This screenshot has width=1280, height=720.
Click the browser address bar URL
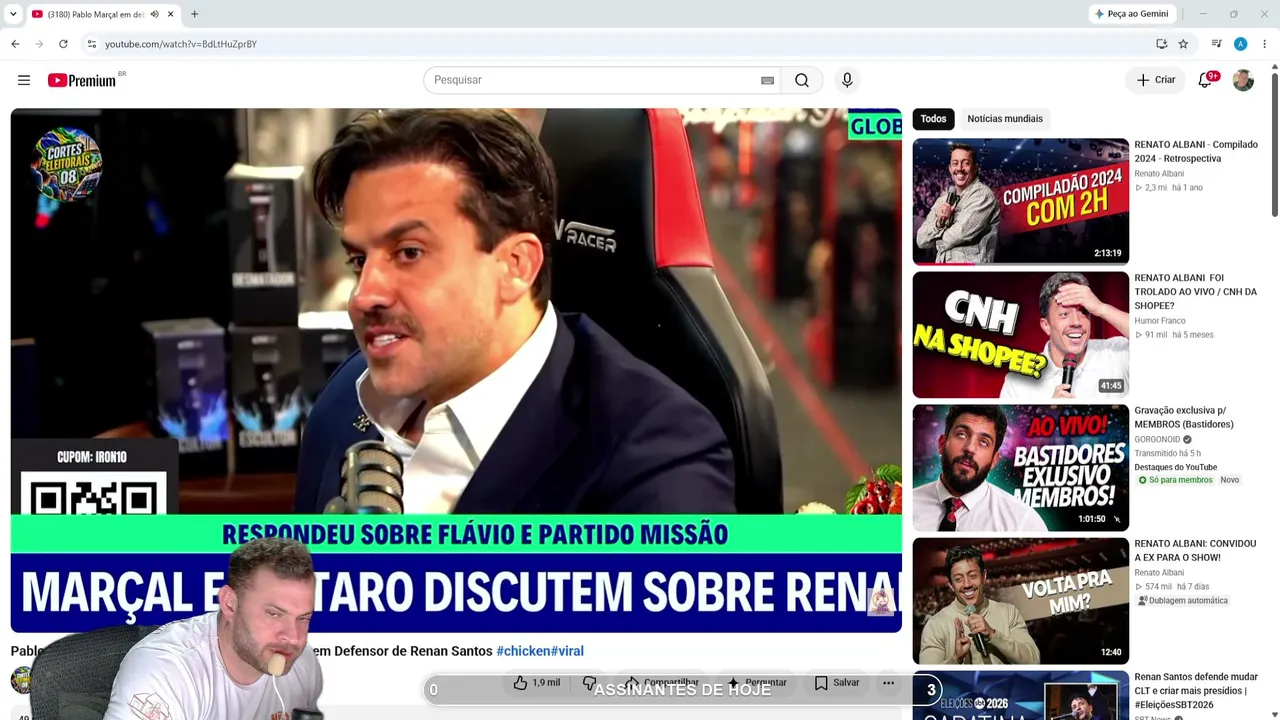pyautogui.click(x=181, y=44)
